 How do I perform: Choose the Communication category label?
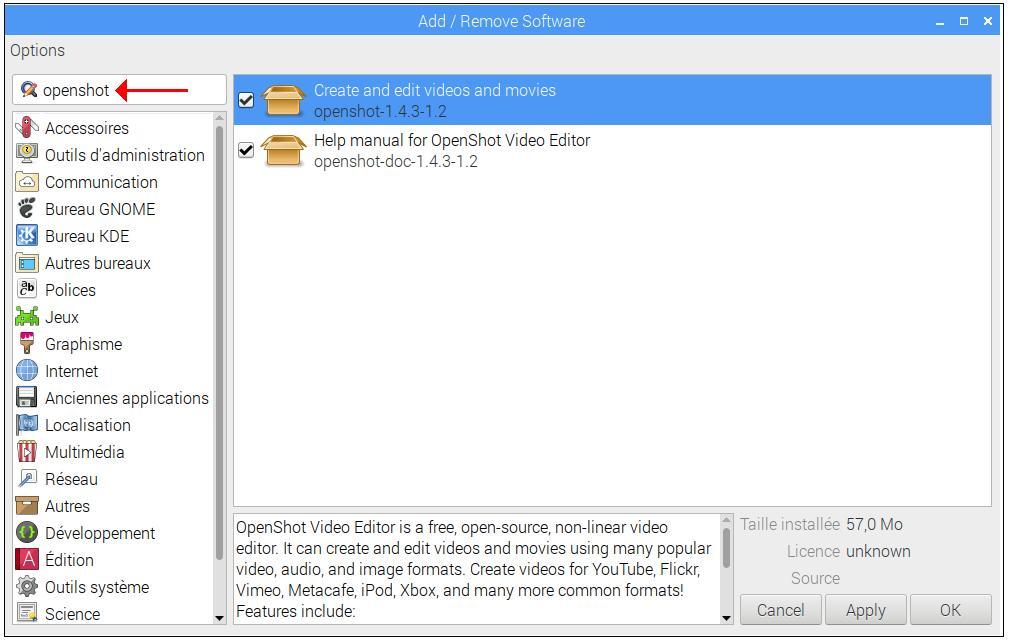(101, 182)
